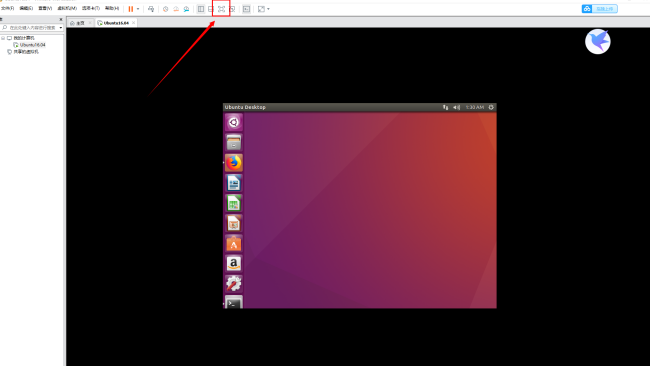Focus the library search field
Viewport: 650px width, 366px height.
30,27
